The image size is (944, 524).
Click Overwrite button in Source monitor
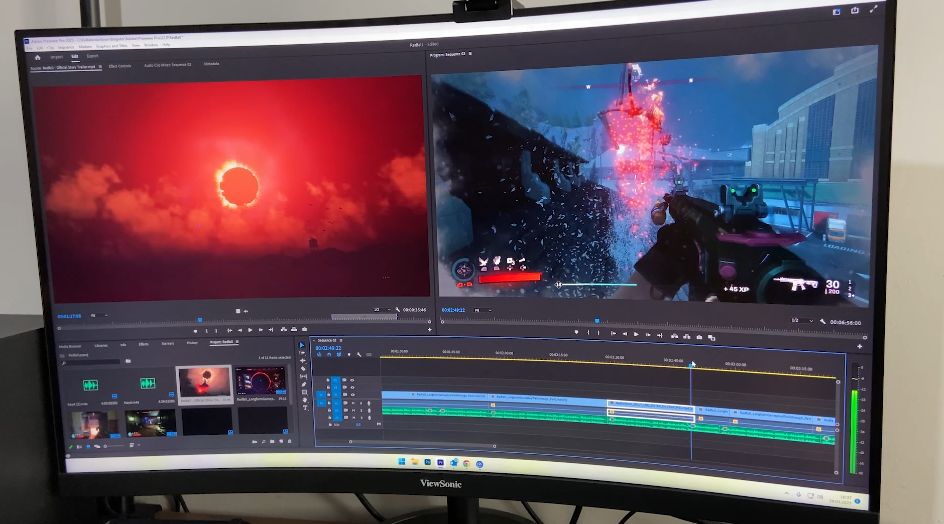(294, 329)
